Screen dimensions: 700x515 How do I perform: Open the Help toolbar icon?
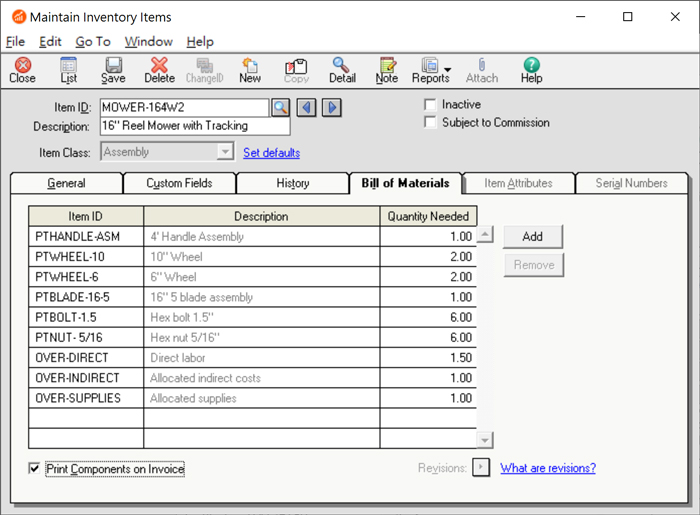[531, 71]
